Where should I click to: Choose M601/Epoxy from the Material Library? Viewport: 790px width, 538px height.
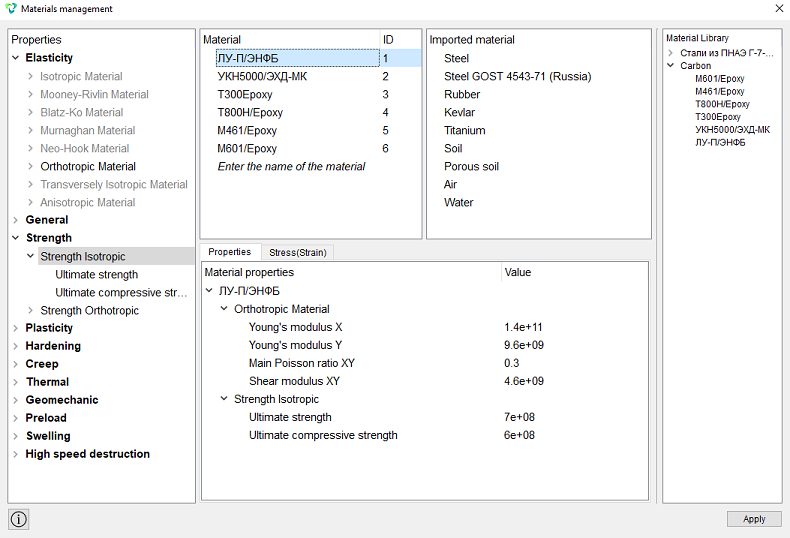pyautogui.click(x=719, y=79)
